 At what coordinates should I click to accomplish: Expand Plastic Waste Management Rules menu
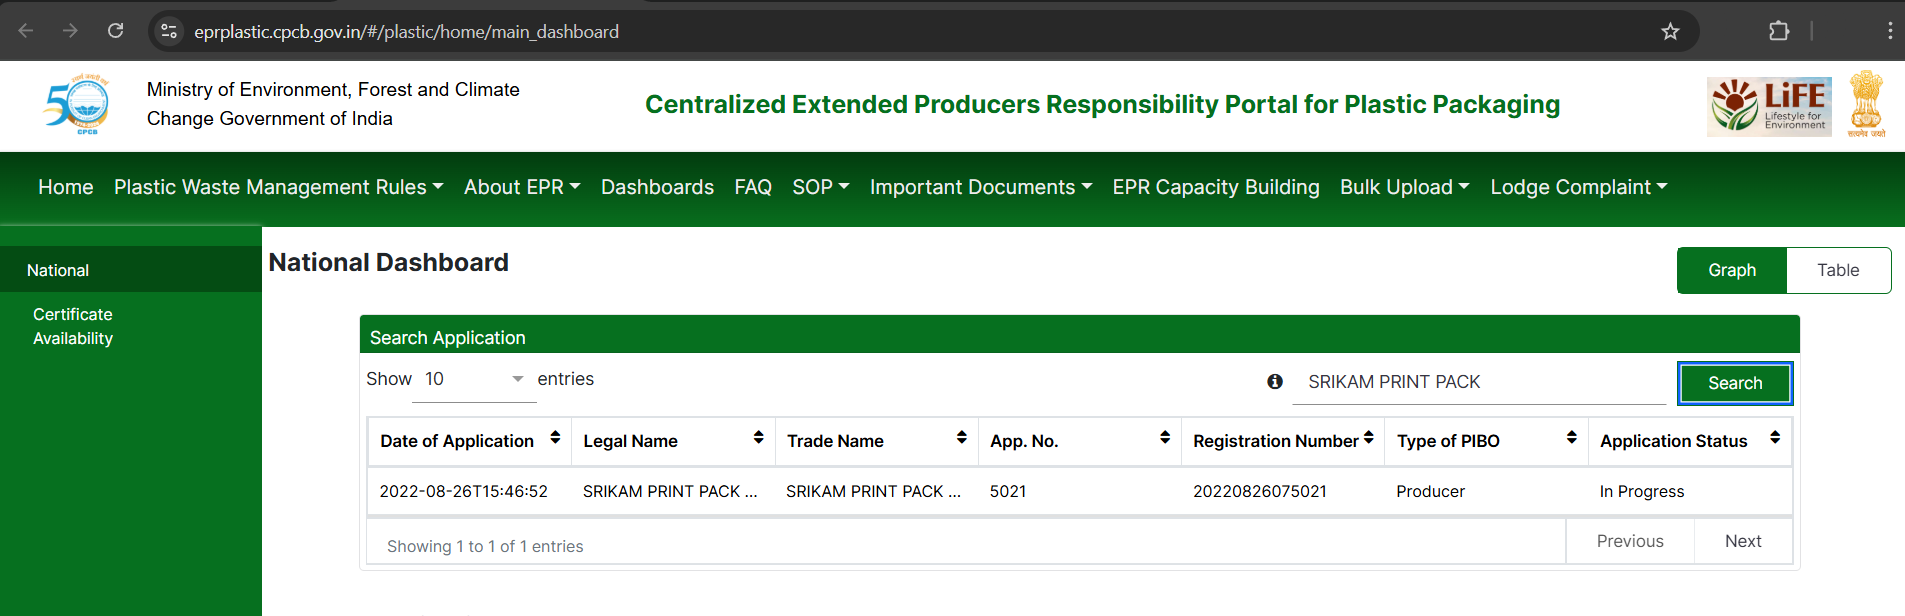click(x=278, y=187)
